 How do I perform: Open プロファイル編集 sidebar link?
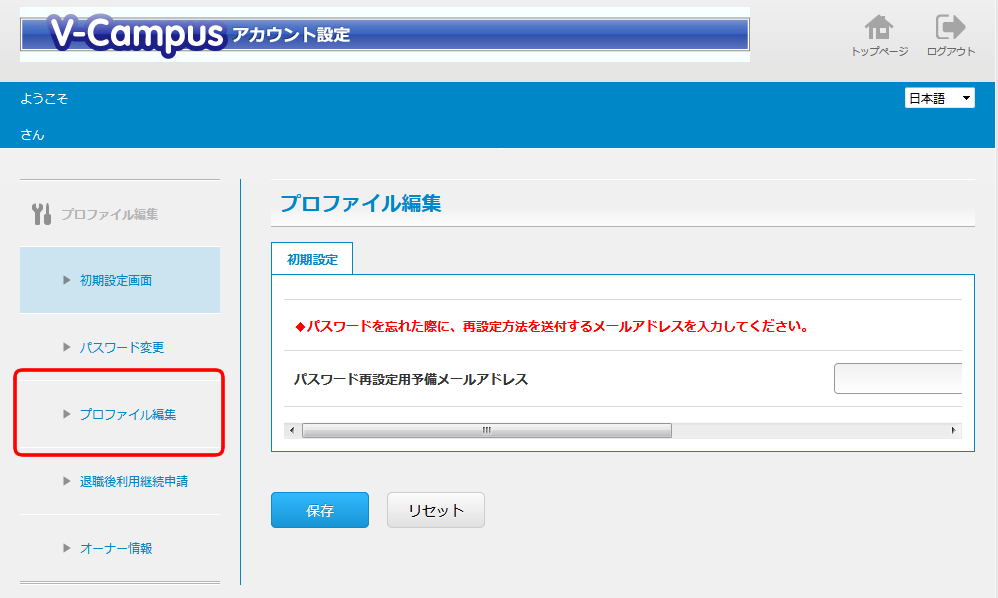point(128,414)
